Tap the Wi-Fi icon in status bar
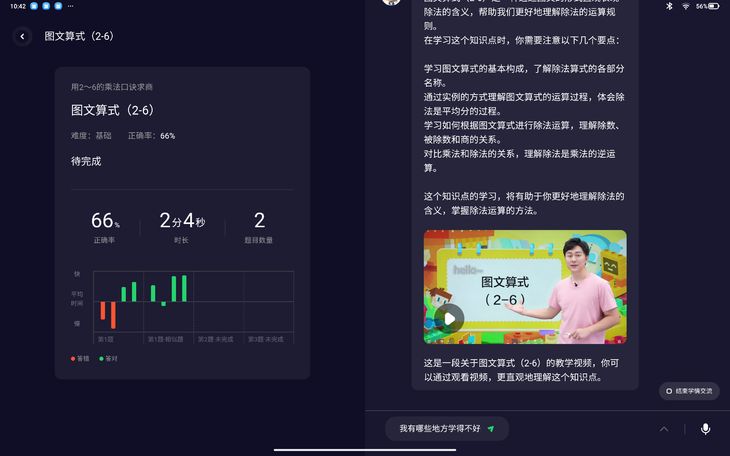Viewport: 730px width, 456px height. pyautogui.click(x=685, y=6)
